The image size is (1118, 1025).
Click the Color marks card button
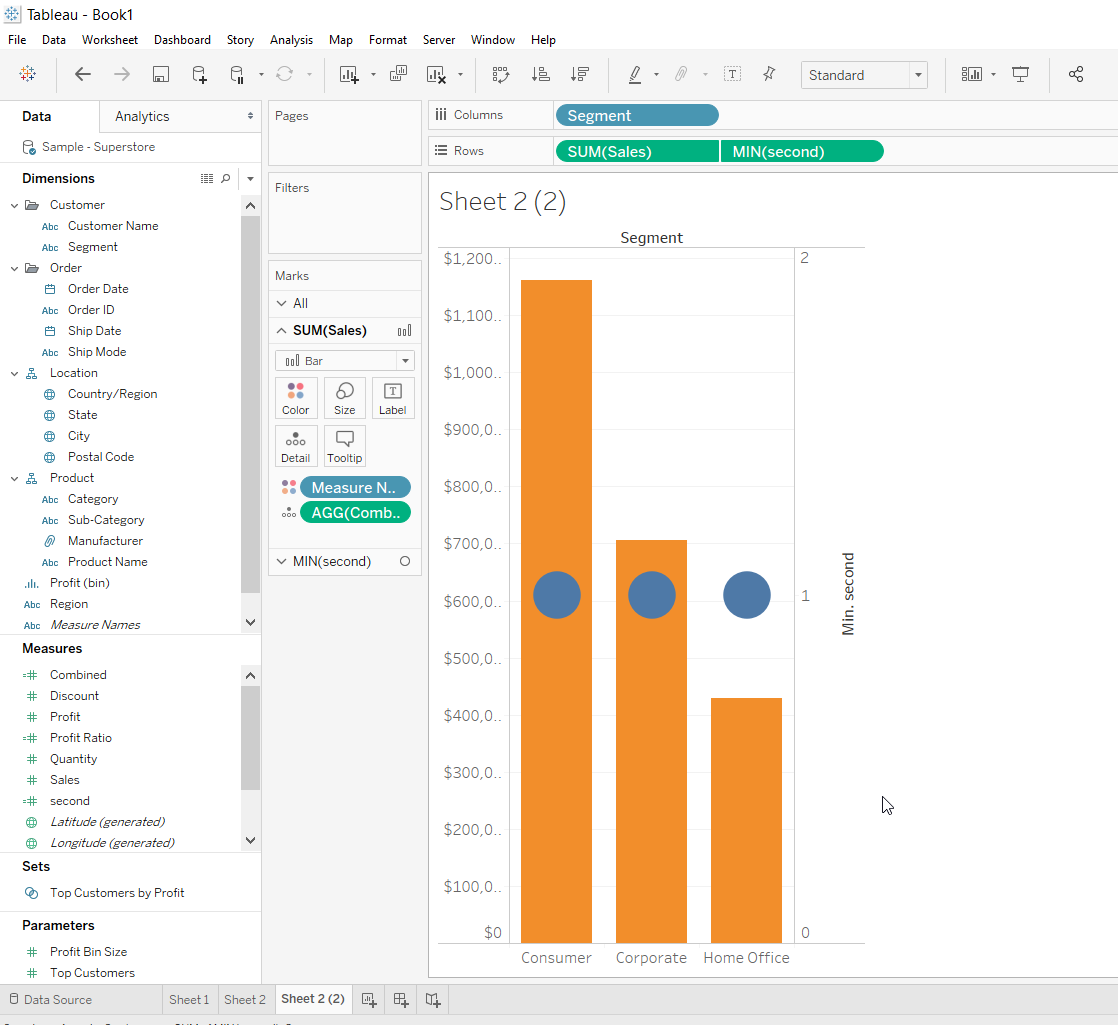click(x=296, y=398)
